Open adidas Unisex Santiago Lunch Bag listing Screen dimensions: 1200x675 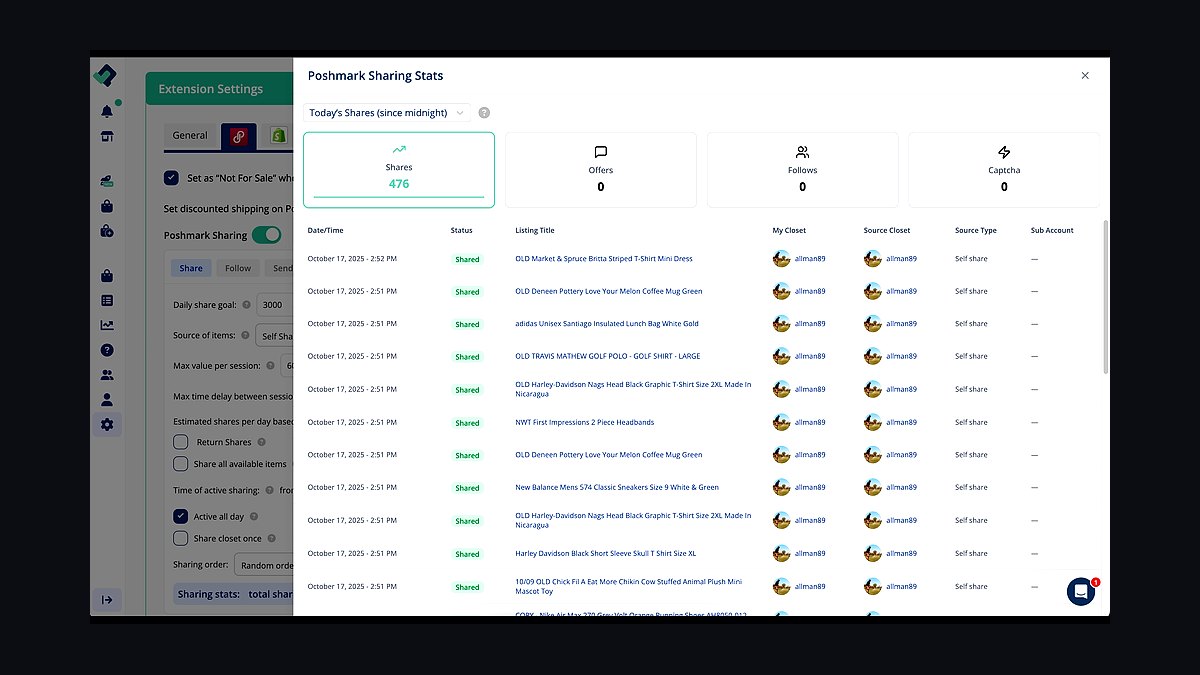click(x=607, y=324)
